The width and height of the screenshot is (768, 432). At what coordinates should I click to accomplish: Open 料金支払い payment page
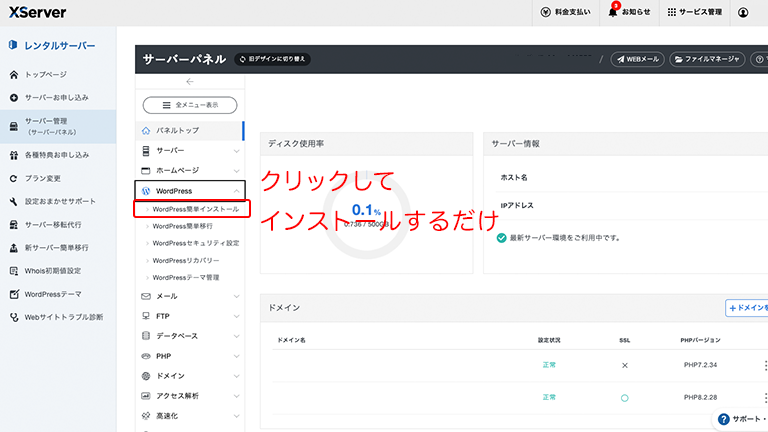point(566,12)
